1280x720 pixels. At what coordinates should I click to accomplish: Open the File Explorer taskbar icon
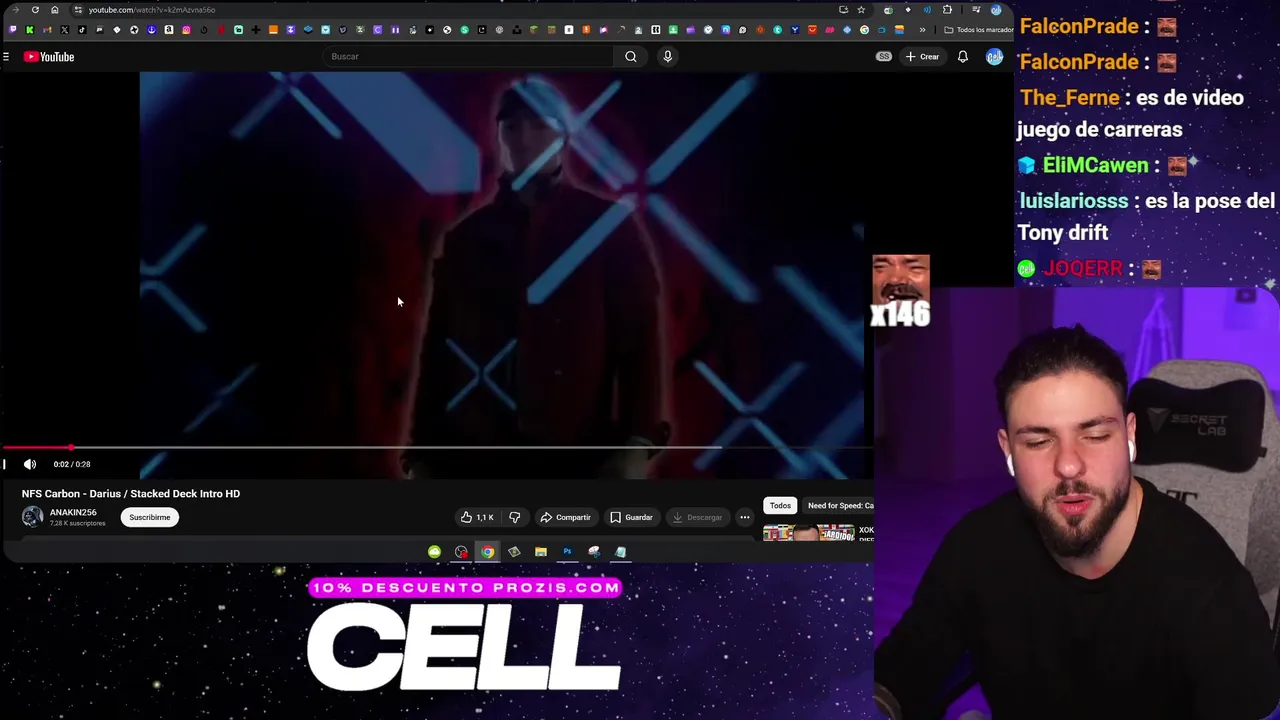[540, 552]
